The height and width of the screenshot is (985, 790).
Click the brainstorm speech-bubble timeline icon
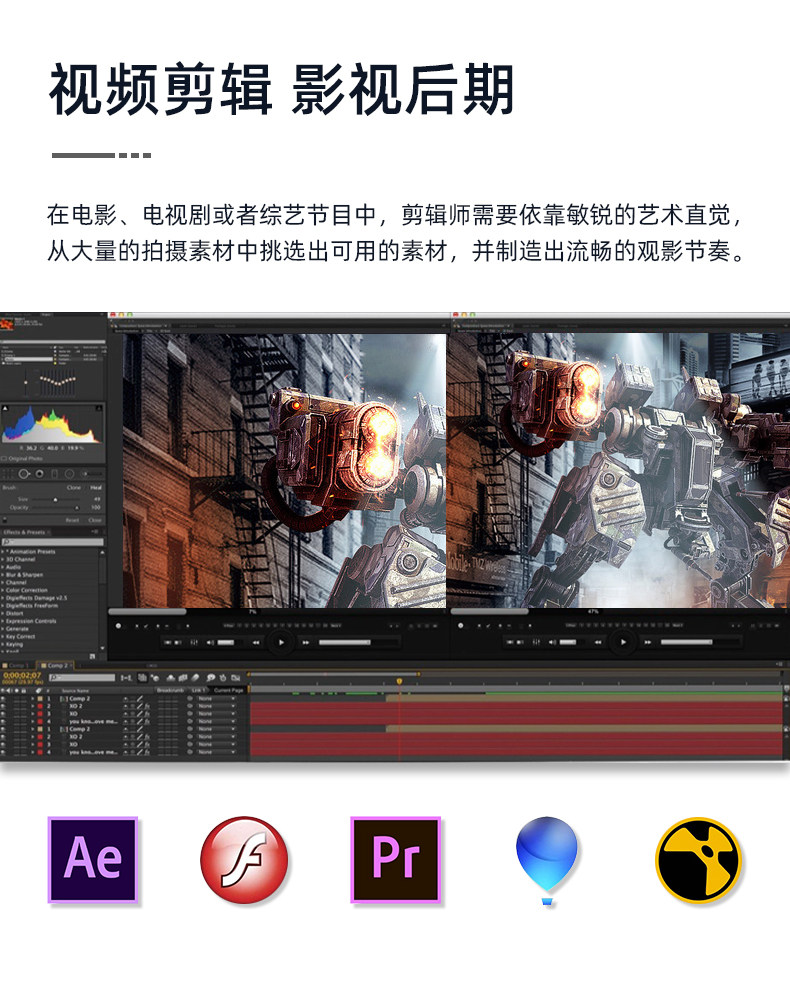tap(210, 678)
